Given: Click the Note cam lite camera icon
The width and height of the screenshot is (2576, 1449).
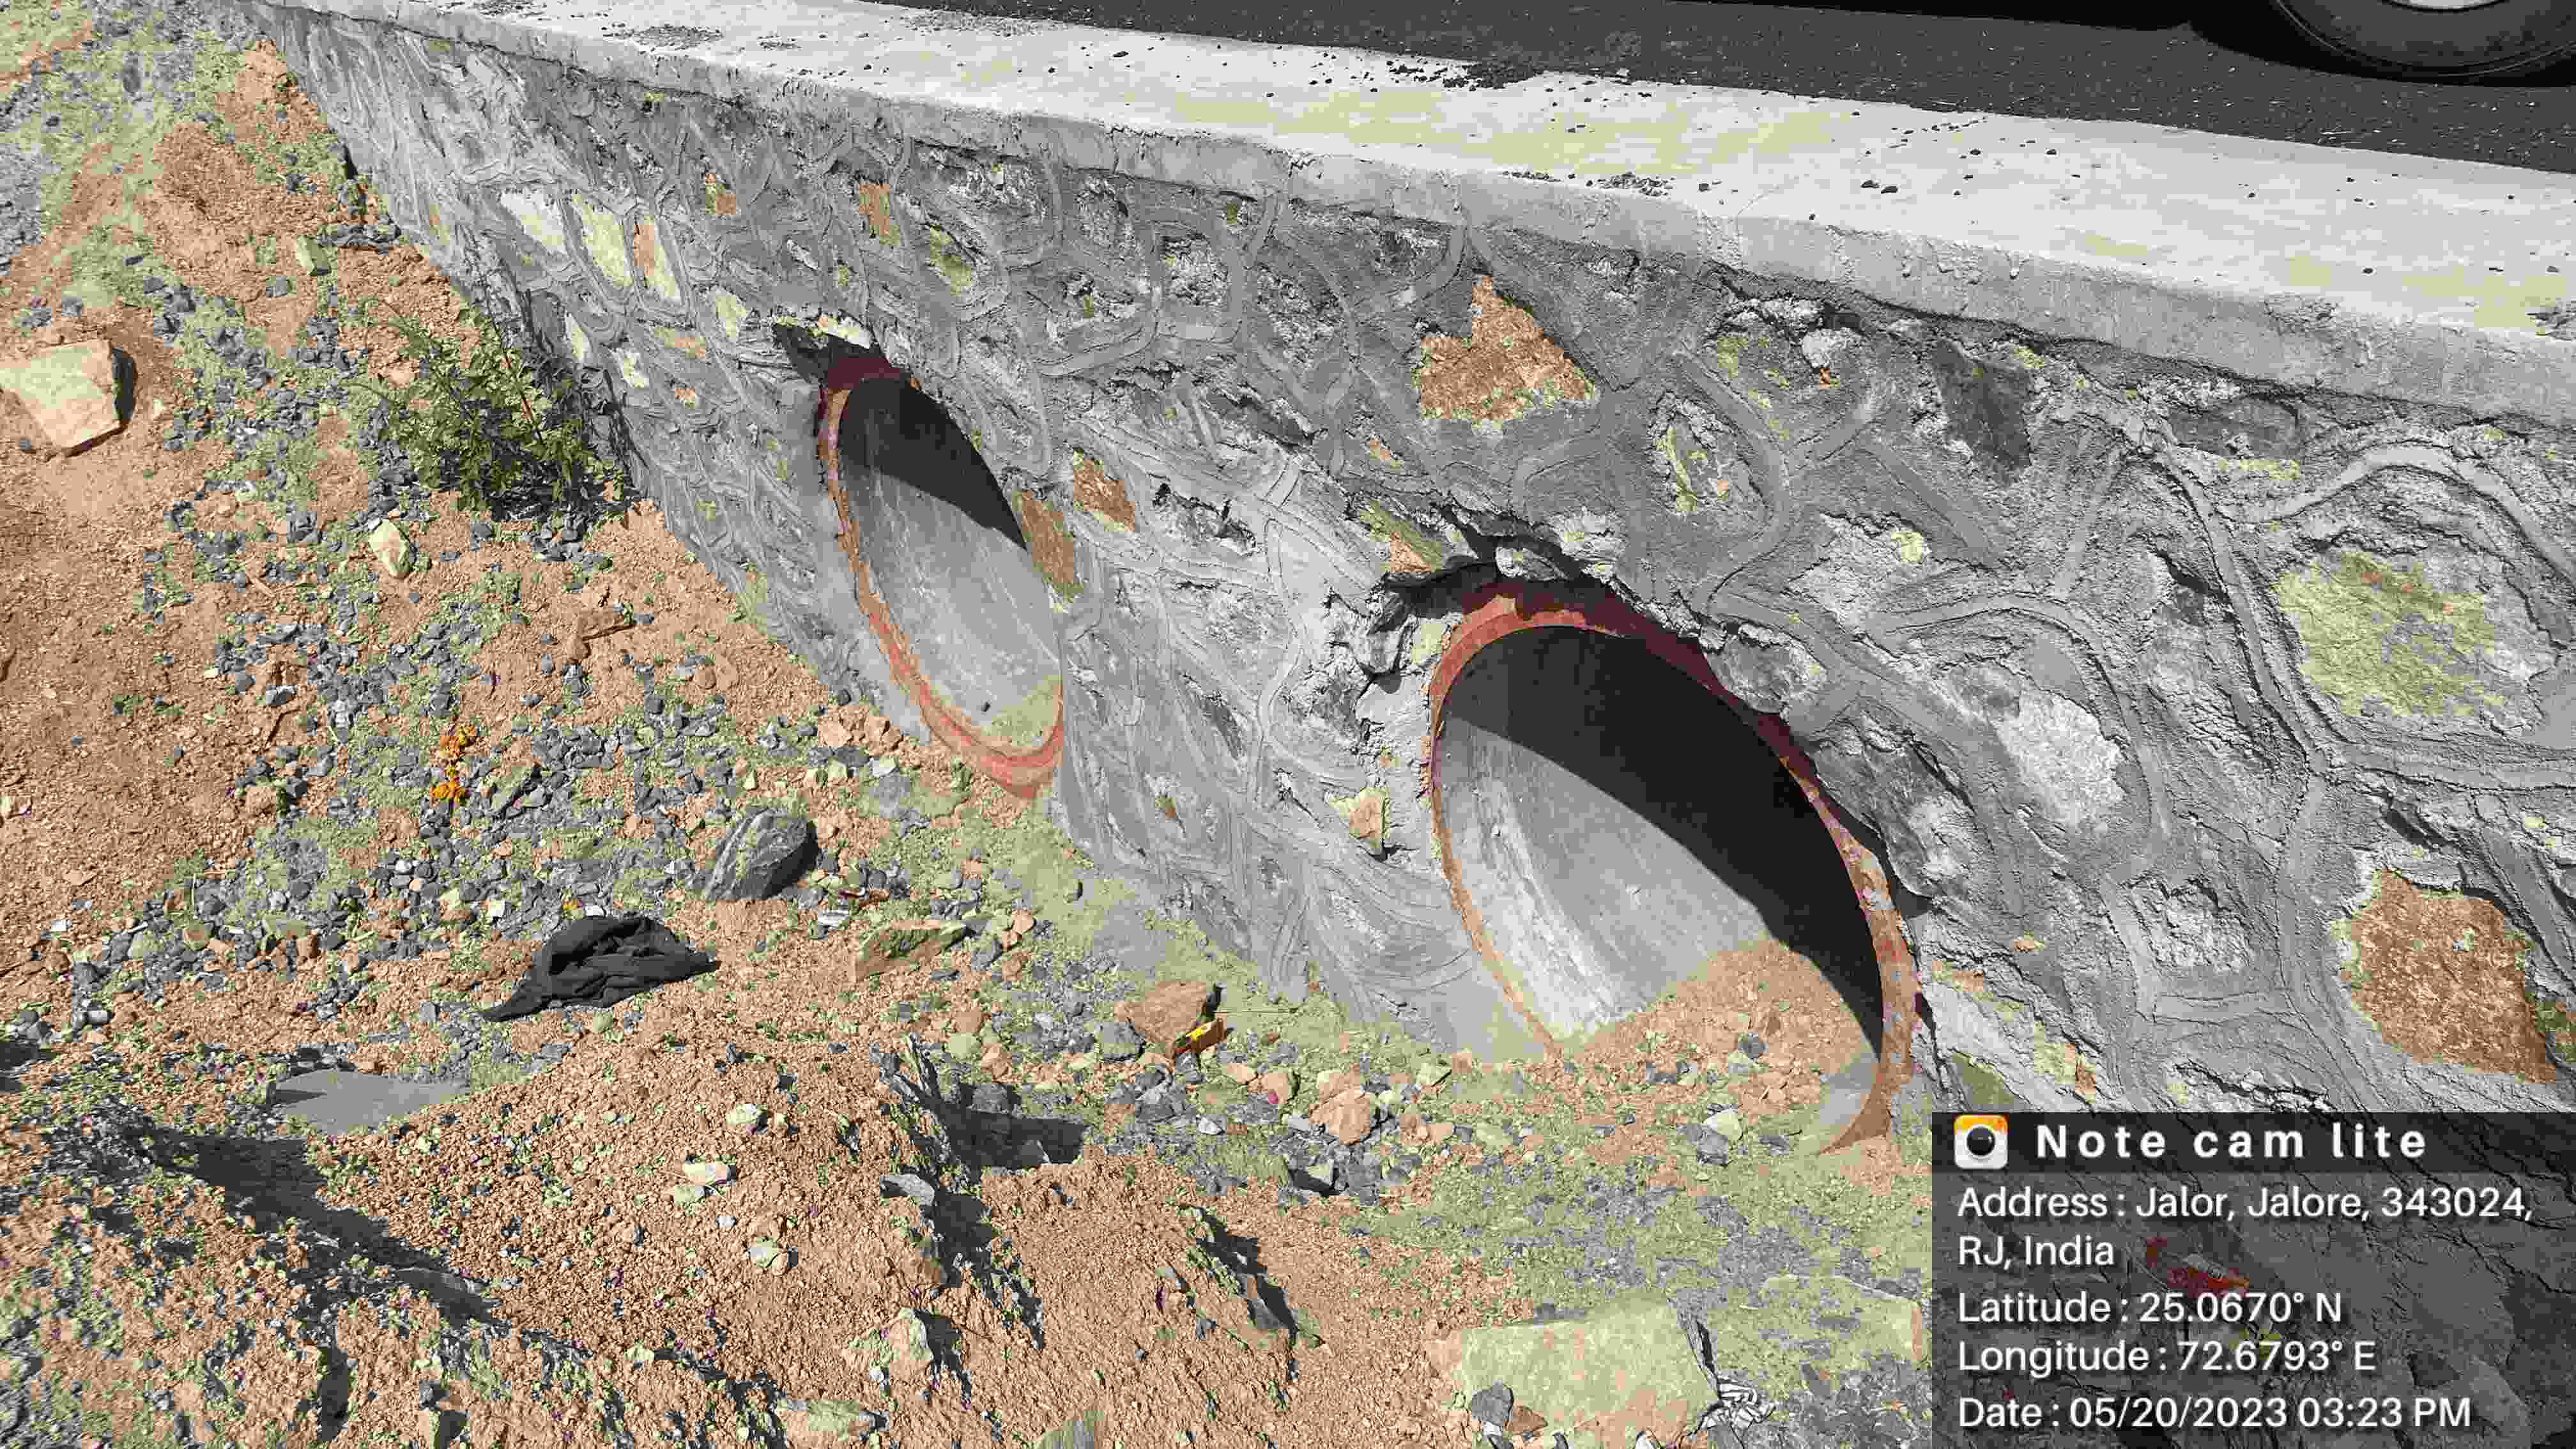Looking at the screenshot, I should (x=1980, y=1142).
